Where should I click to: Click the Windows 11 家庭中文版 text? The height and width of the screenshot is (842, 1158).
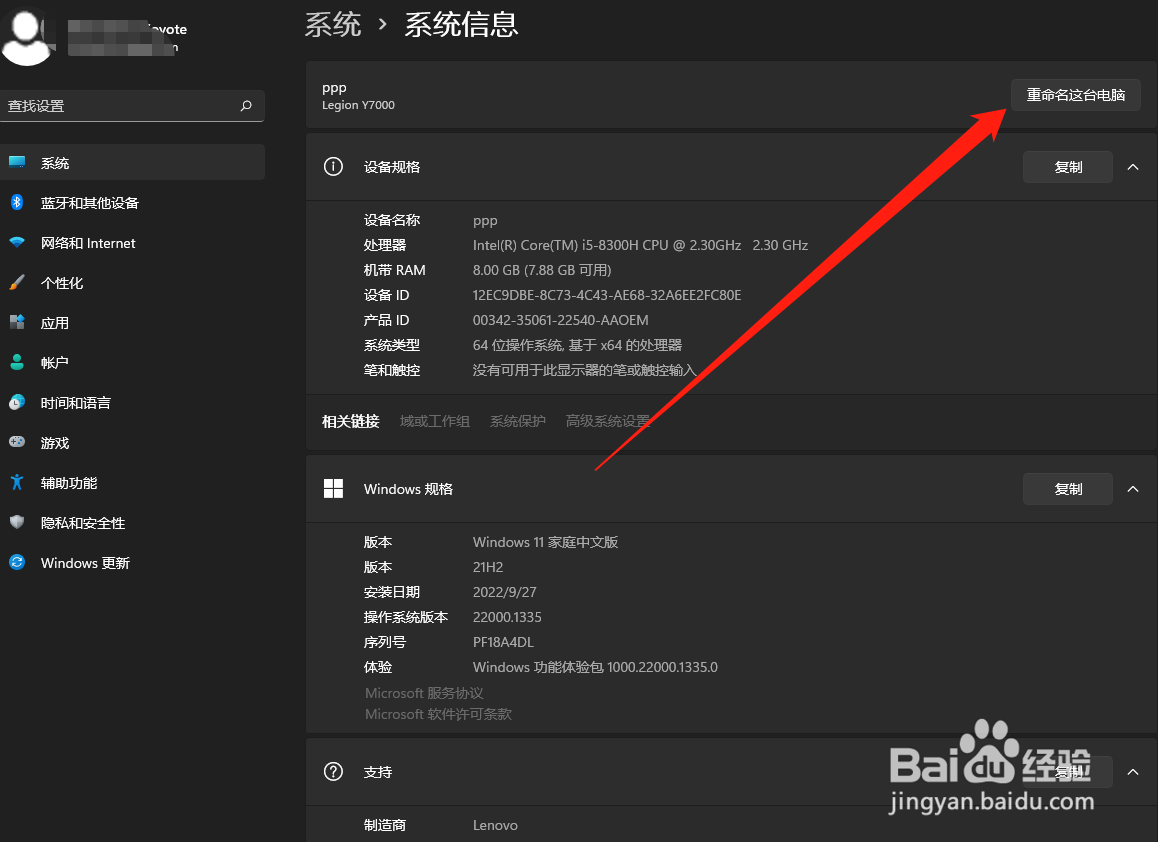coord(545,541)
